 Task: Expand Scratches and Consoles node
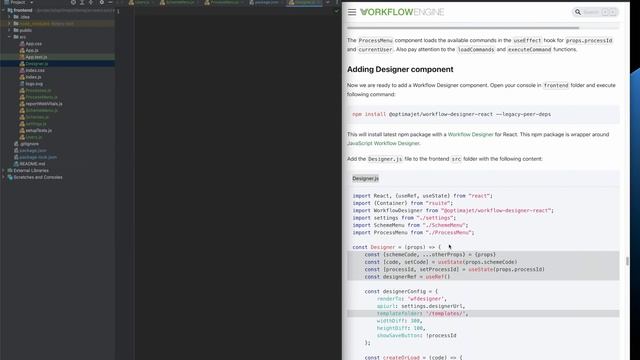pyautogui.click(x=4, y=177)
